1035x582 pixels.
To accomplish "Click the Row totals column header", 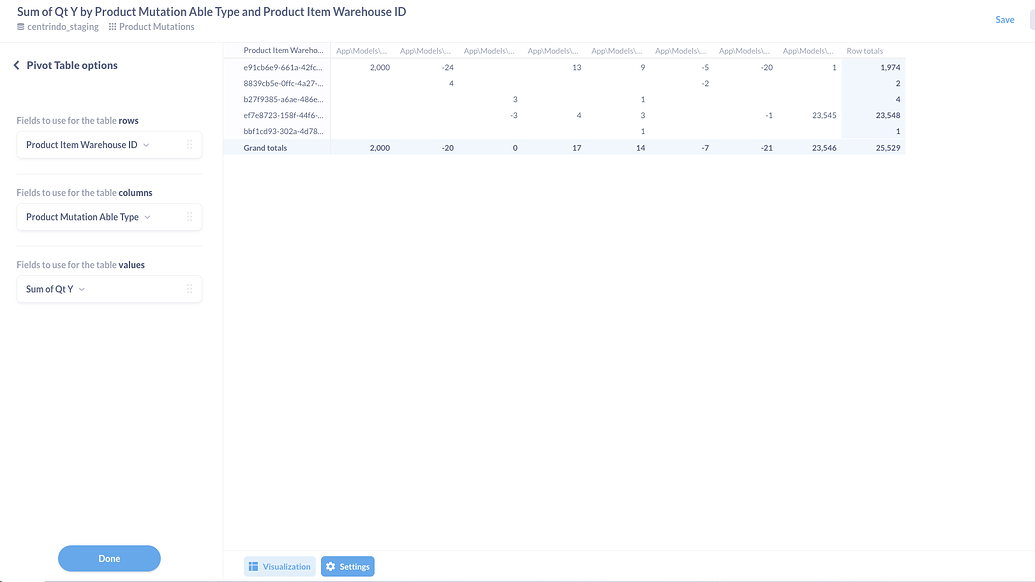I will pyautogui.click(x=864, y=50).
